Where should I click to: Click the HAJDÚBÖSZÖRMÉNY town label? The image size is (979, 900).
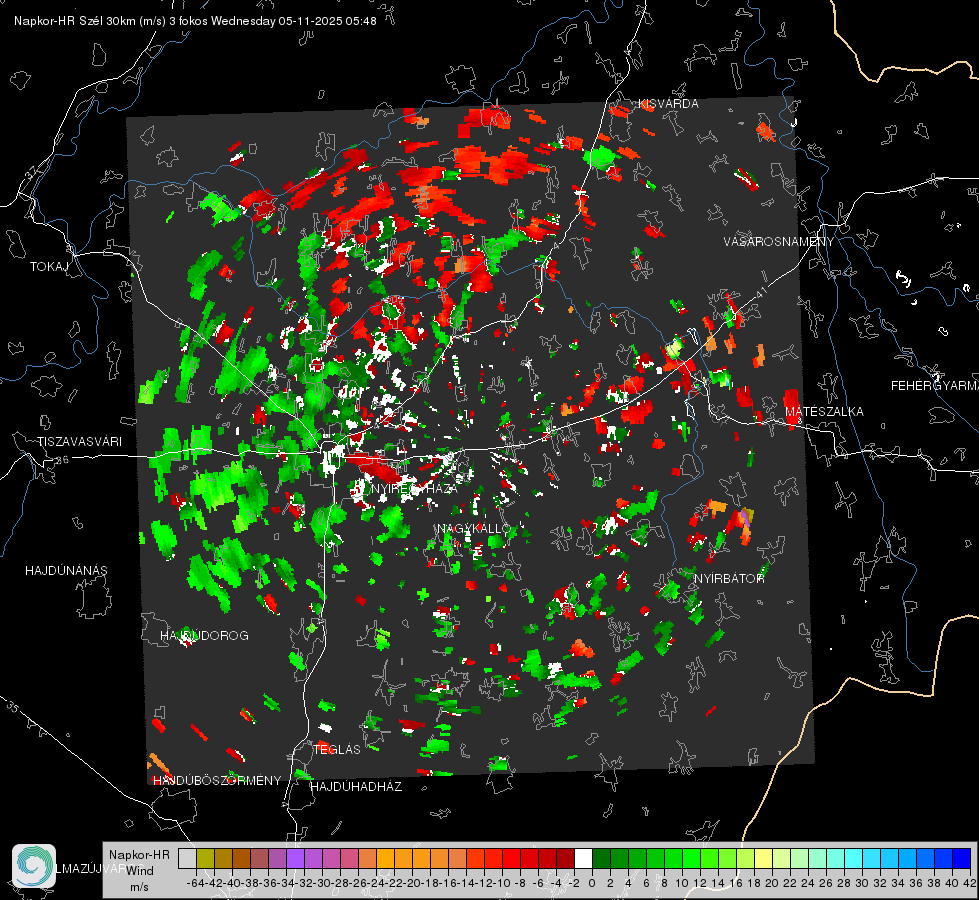click(217, 780)
